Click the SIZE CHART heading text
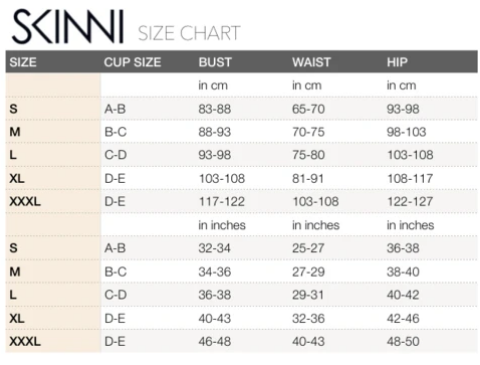Screen dimensions: 480x365 (189, 33)
